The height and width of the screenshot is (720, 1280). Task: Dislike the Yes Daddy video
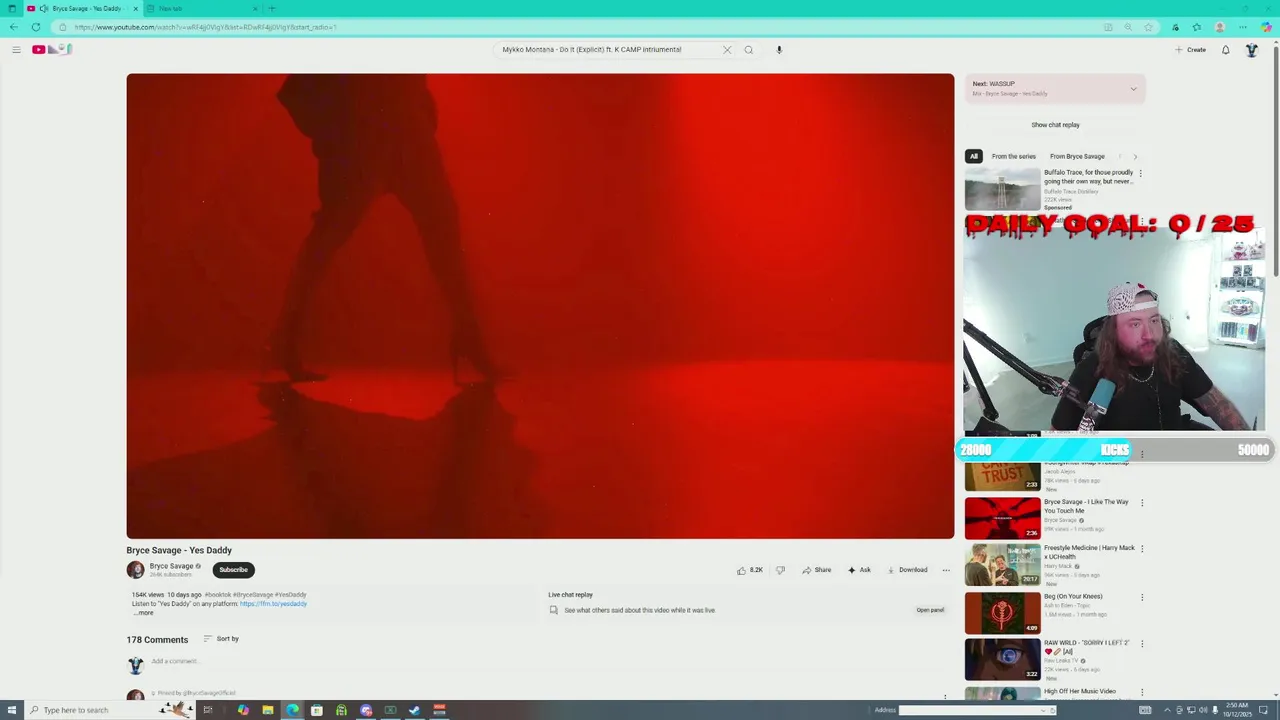780,570
